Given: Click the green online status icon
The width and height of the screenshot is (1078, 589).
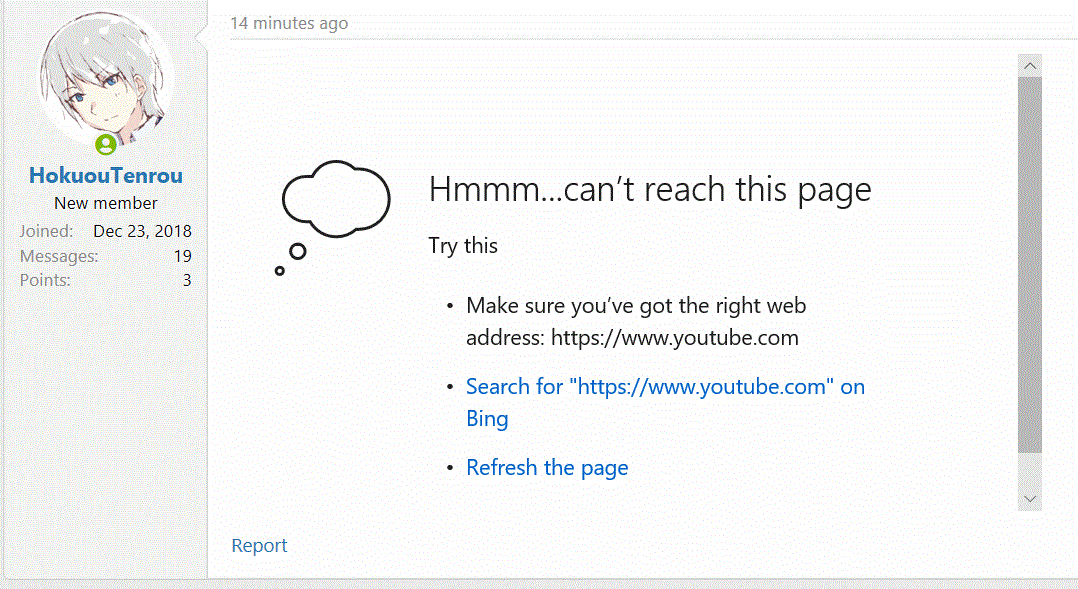Looking at the screenshot, I should (105, 146).
